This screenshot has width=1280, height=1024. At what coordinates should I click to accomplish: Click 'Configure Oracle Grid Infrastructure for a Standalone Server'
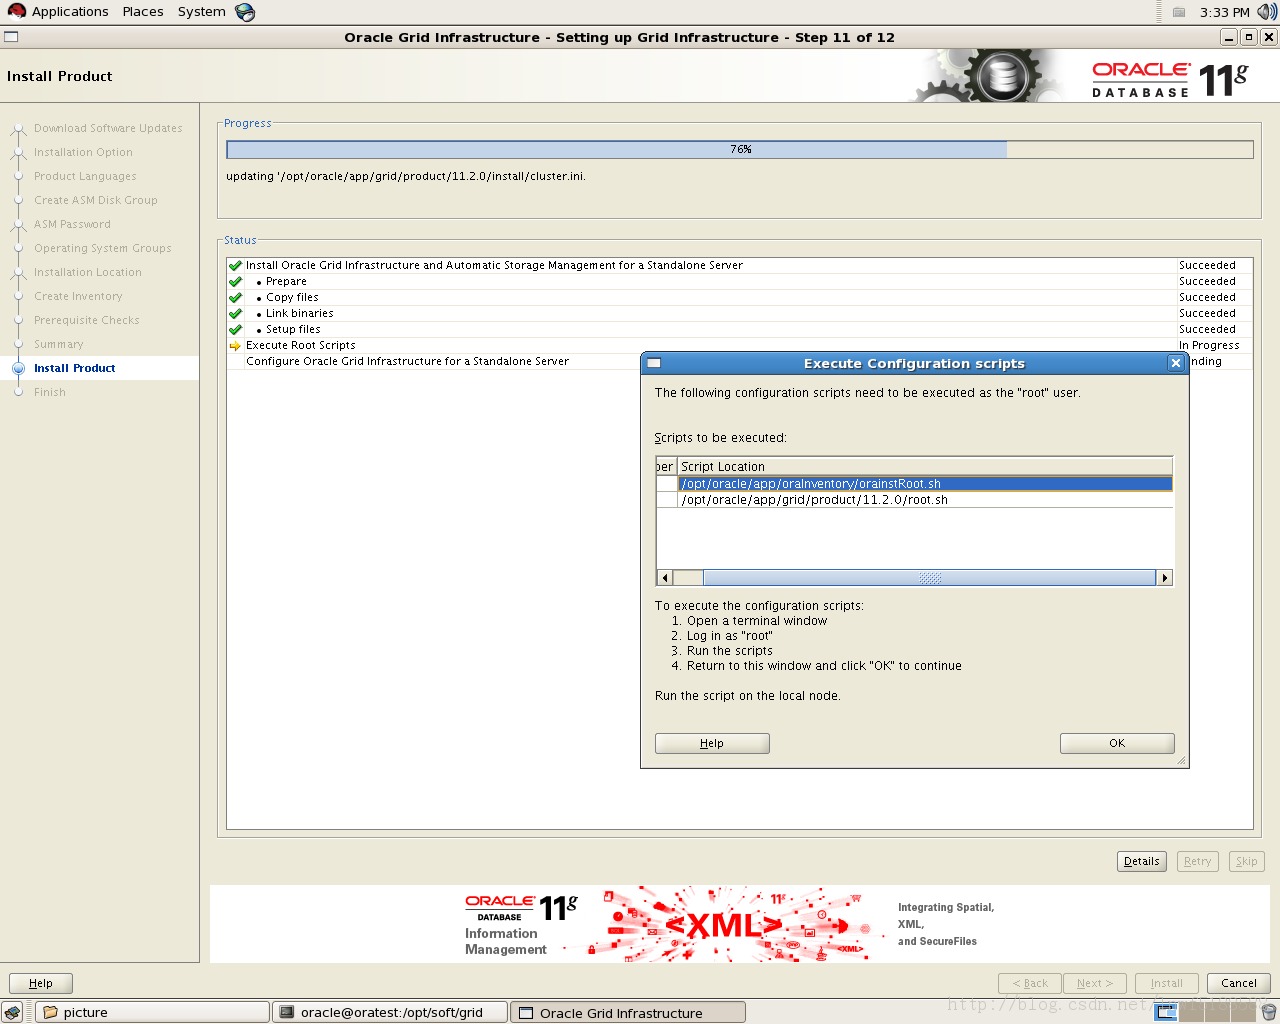407,361
